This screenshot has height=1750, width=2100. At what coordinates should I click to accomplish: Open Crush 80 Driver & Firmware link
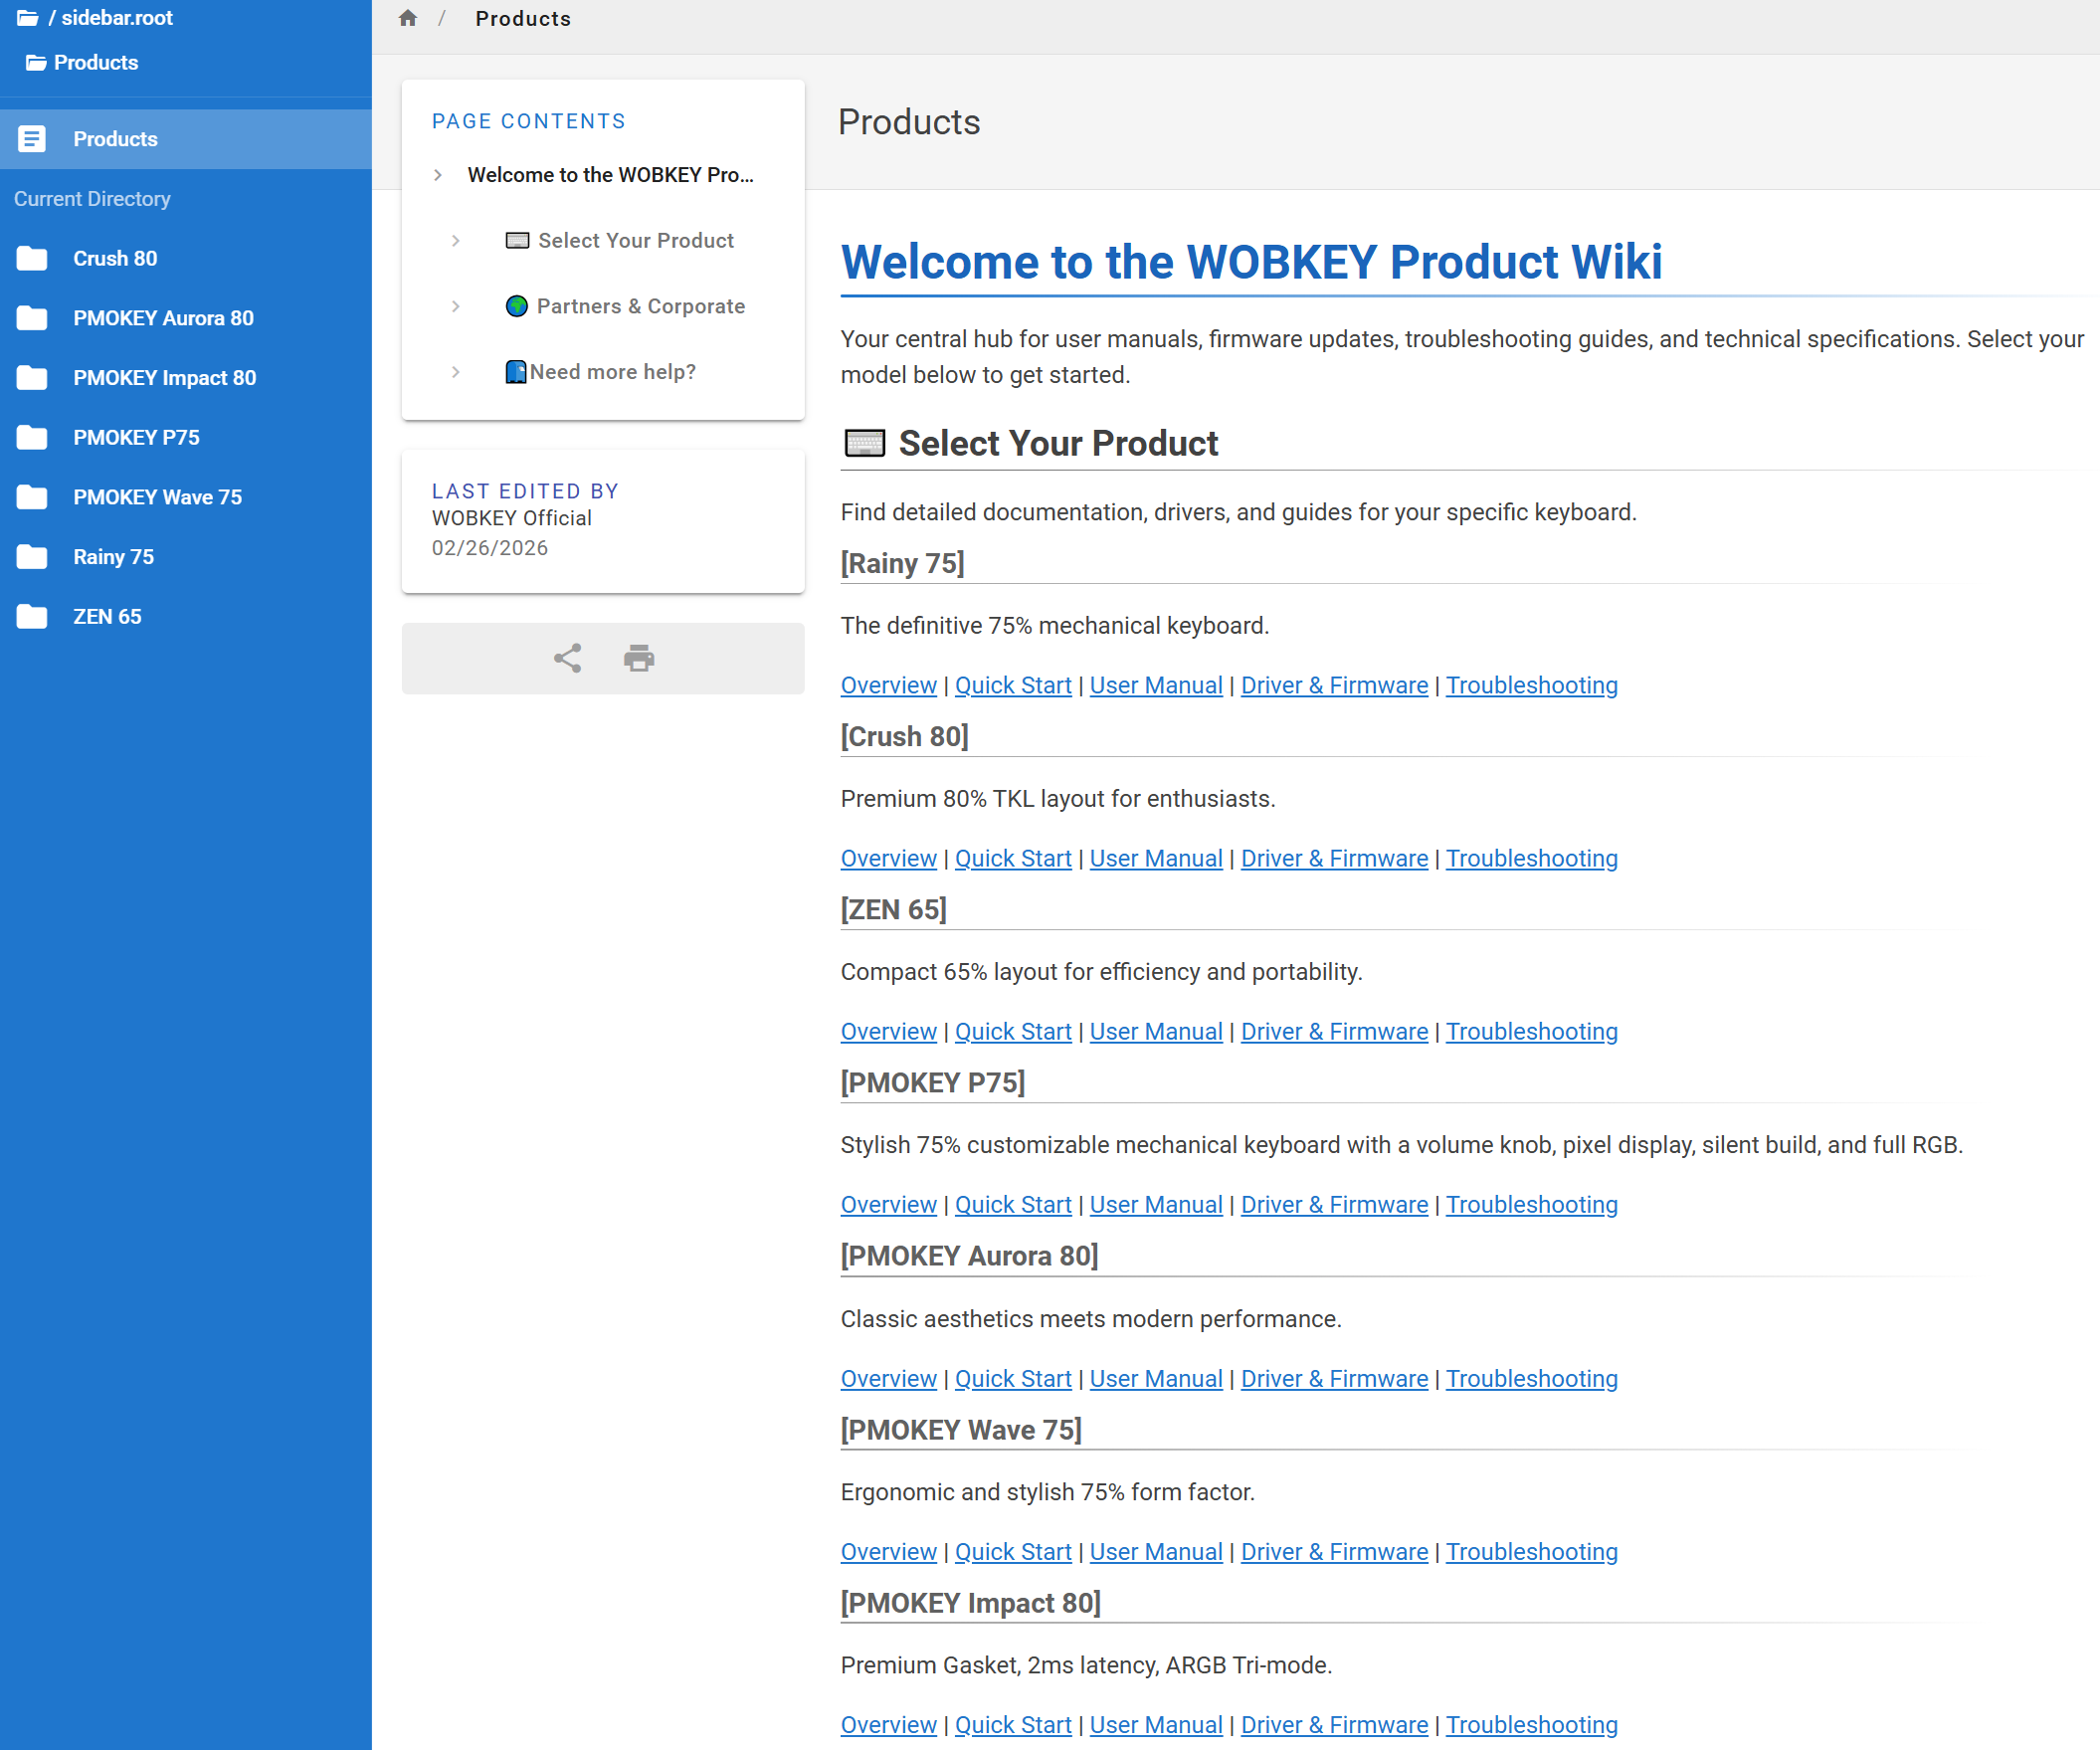[1333, 858]
